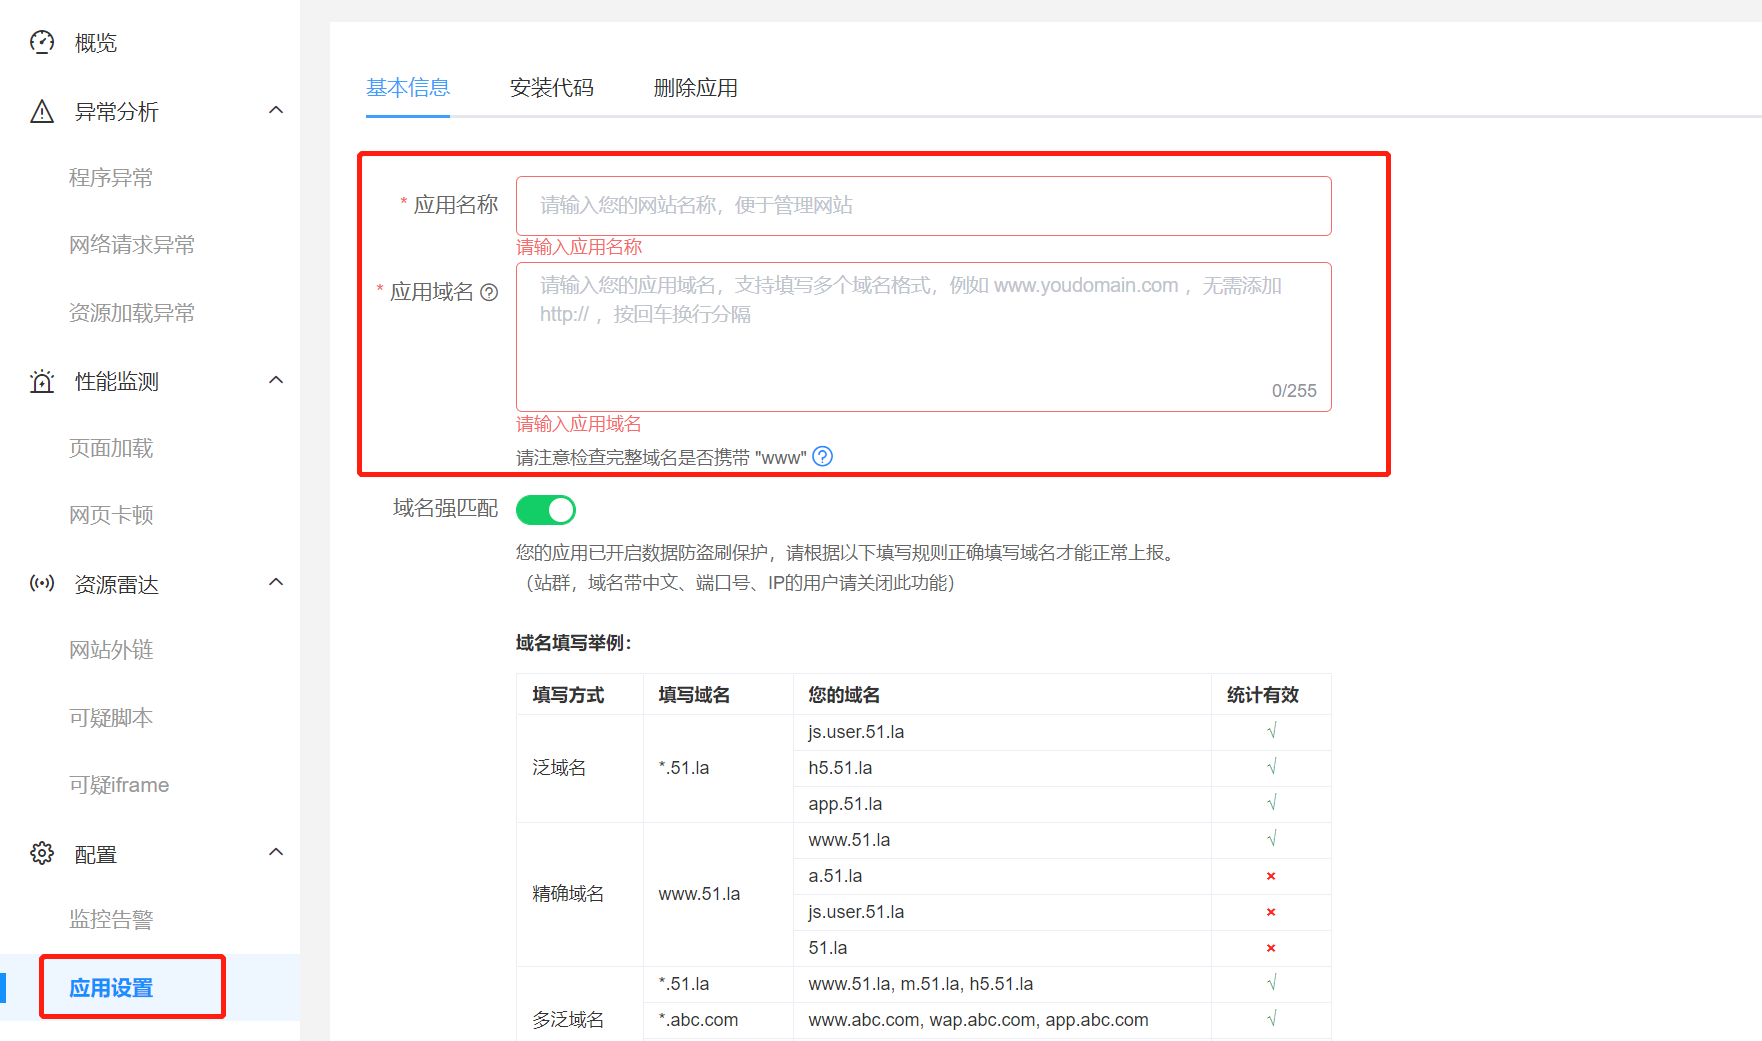Screen dimensions: 1762x1041
Task: Click the 异常分析 menu heading
Action: tap(117, 112)
